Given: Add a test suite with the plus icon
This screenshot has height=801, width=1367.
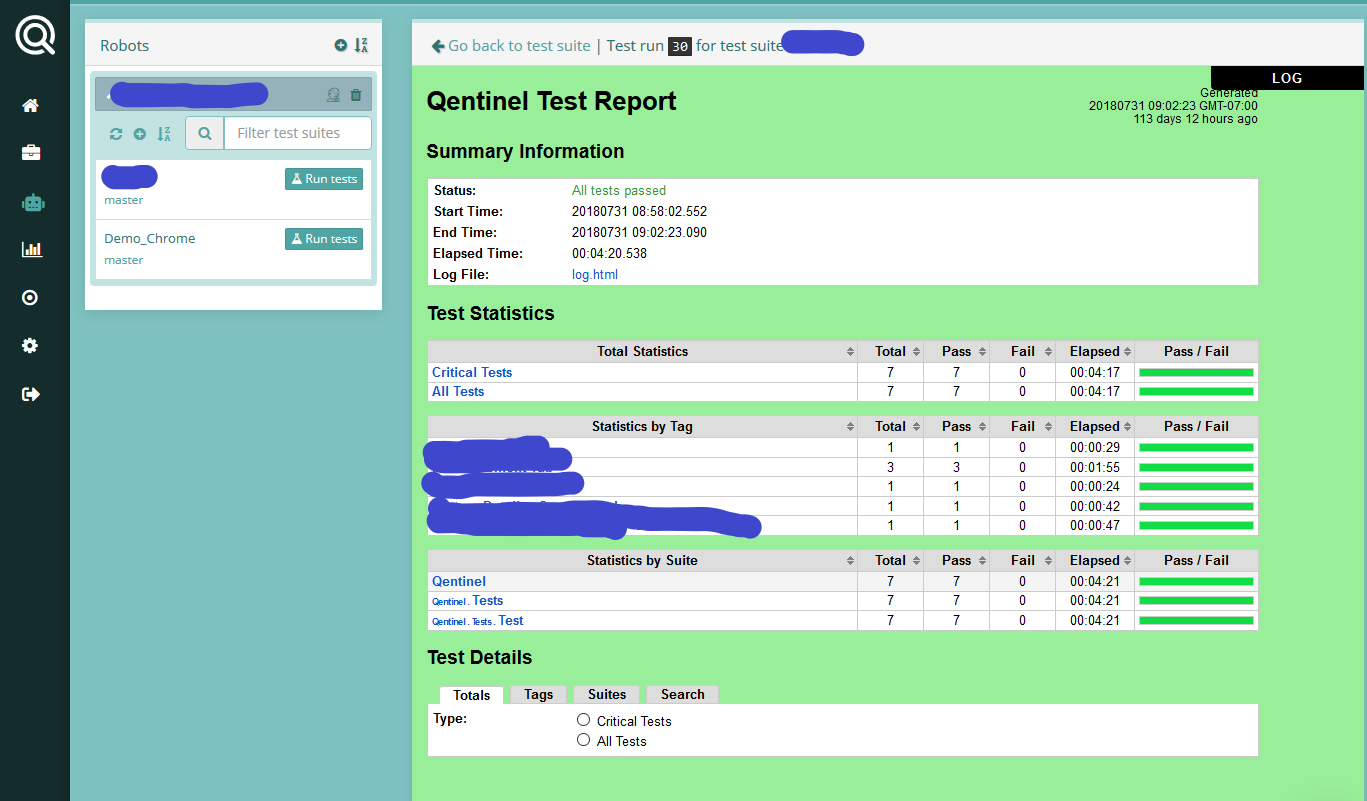Looking at the screenshot, I should point(140,133).
